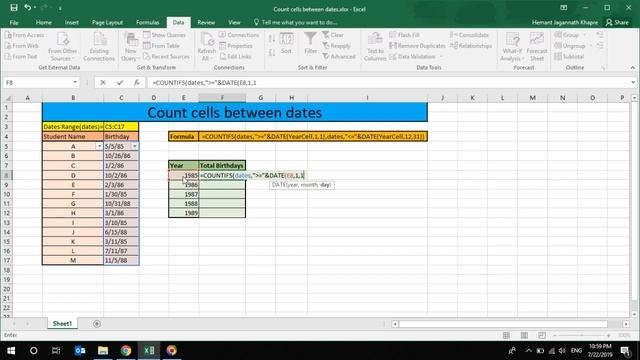
Task: Open Relationships
Action: [x=471, y=46]
